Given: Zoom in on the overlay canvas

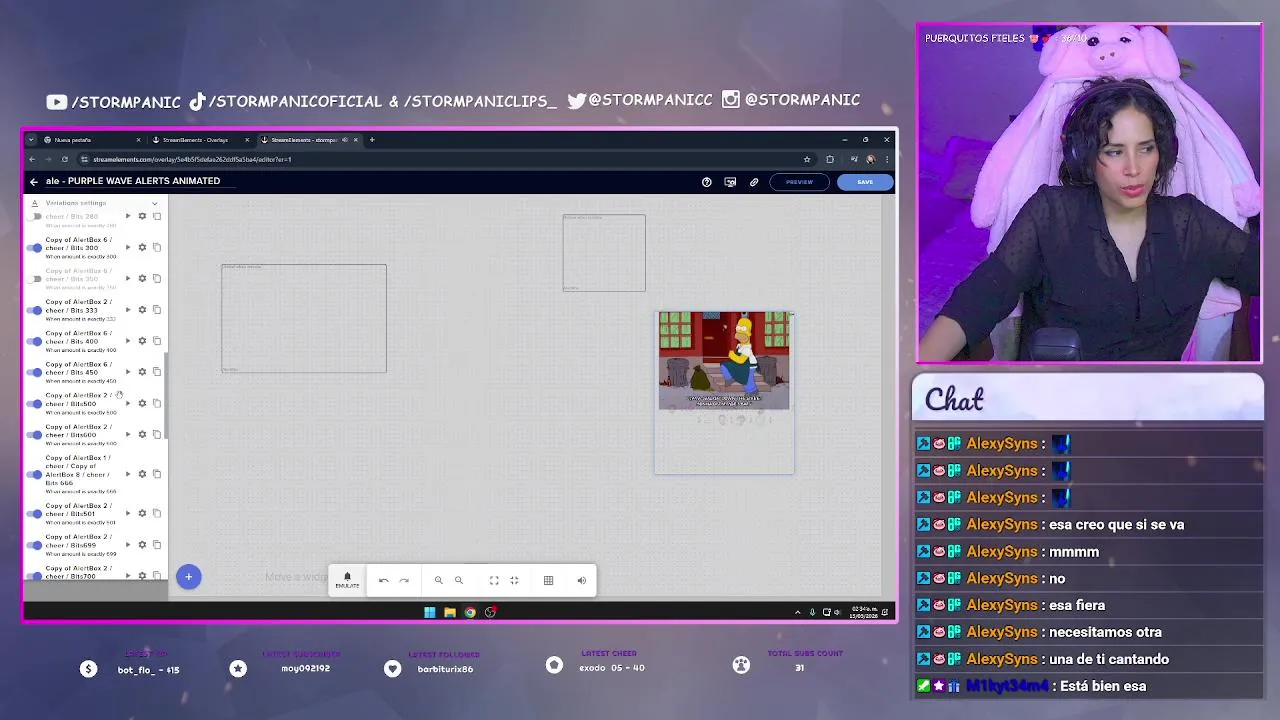Looking at the screenshot, I should 438,580.
